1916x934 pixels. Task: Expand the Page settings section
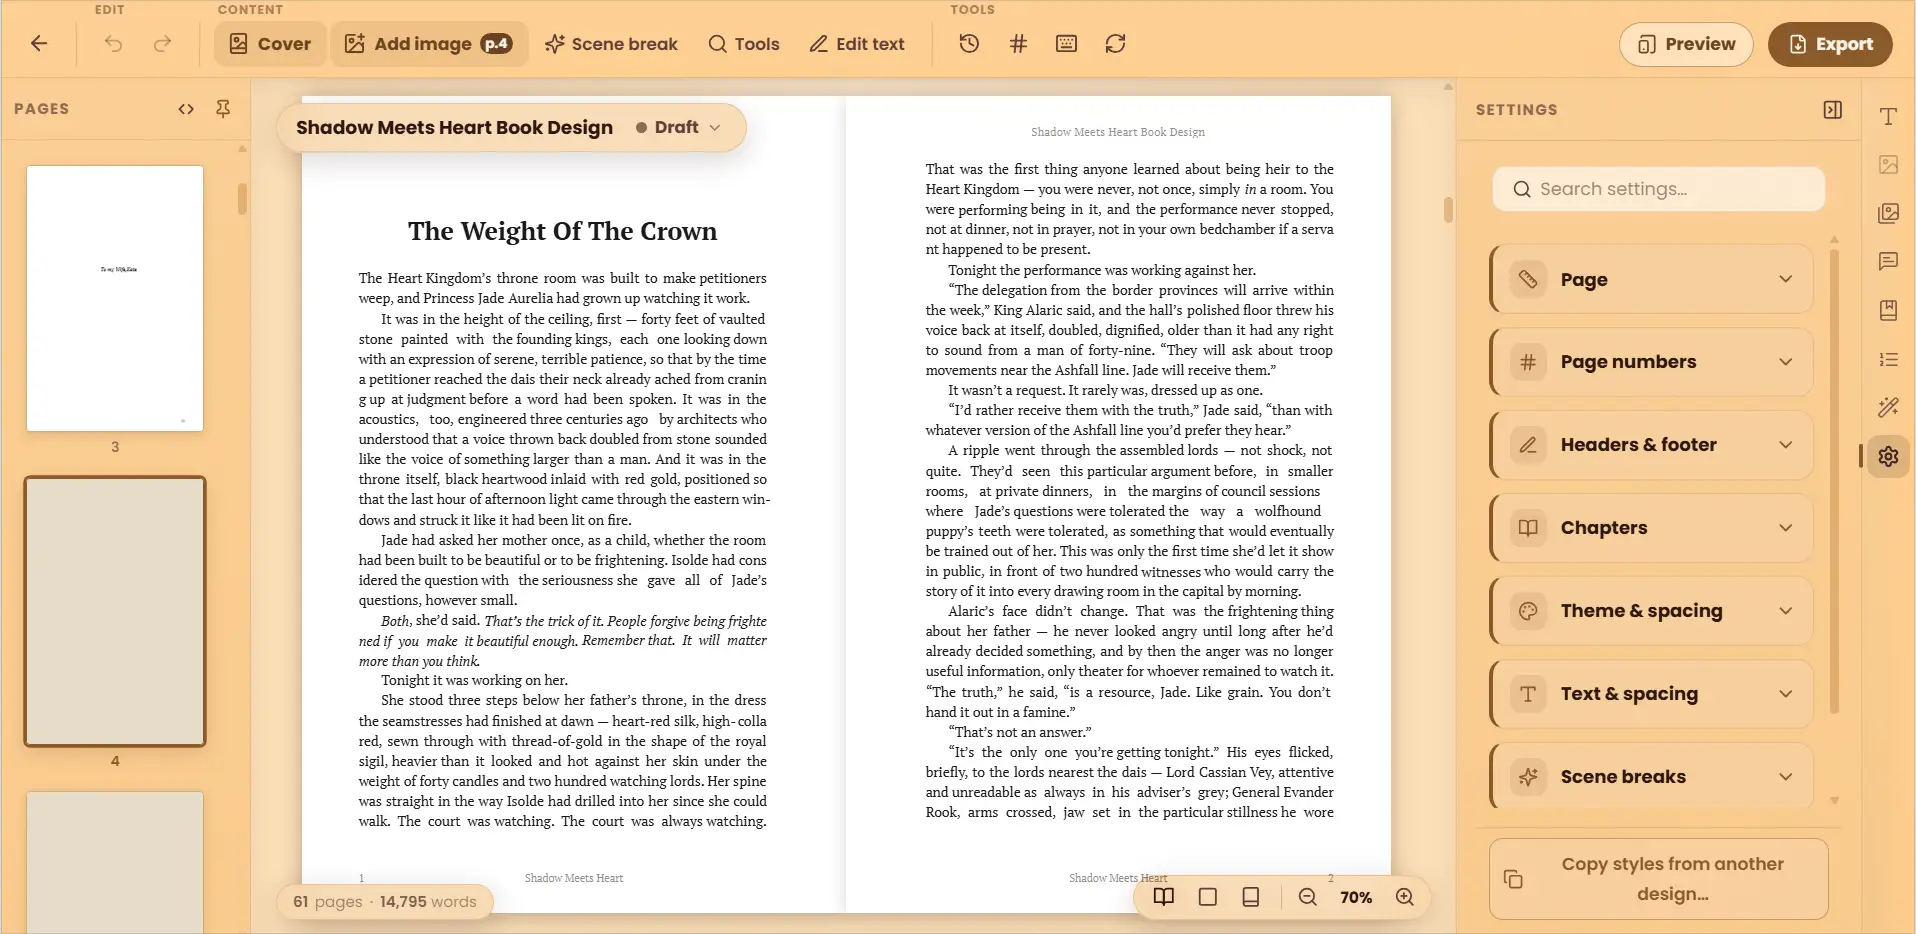[1652, 279]
